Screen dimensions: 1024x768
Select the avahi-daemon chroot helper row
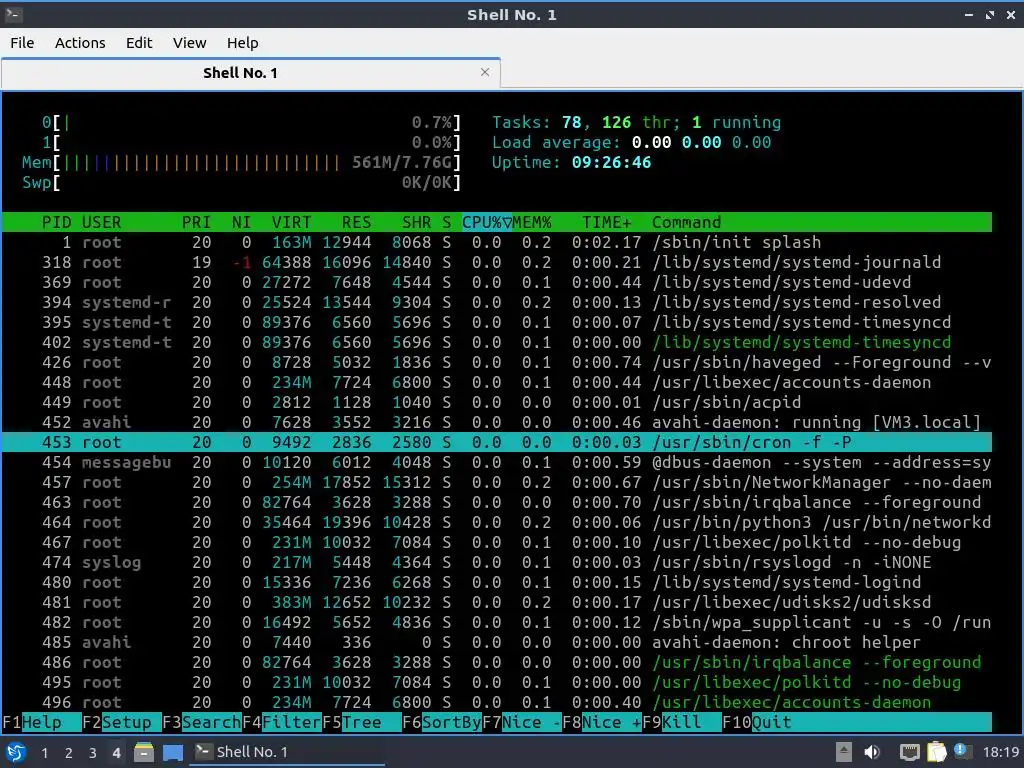click(x=496, y=643)
